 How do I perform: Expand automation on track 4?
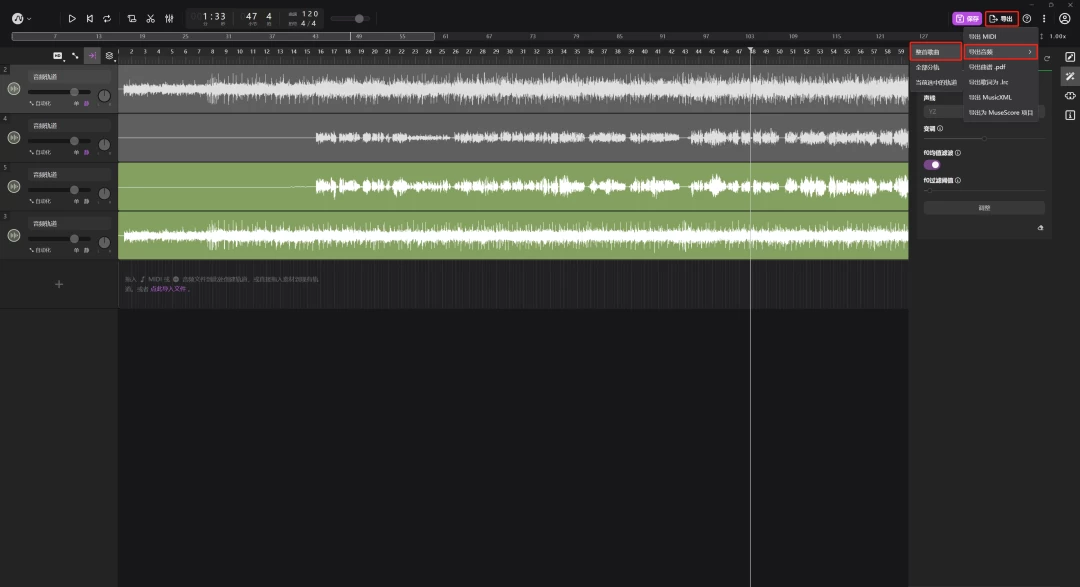[40, 152]
